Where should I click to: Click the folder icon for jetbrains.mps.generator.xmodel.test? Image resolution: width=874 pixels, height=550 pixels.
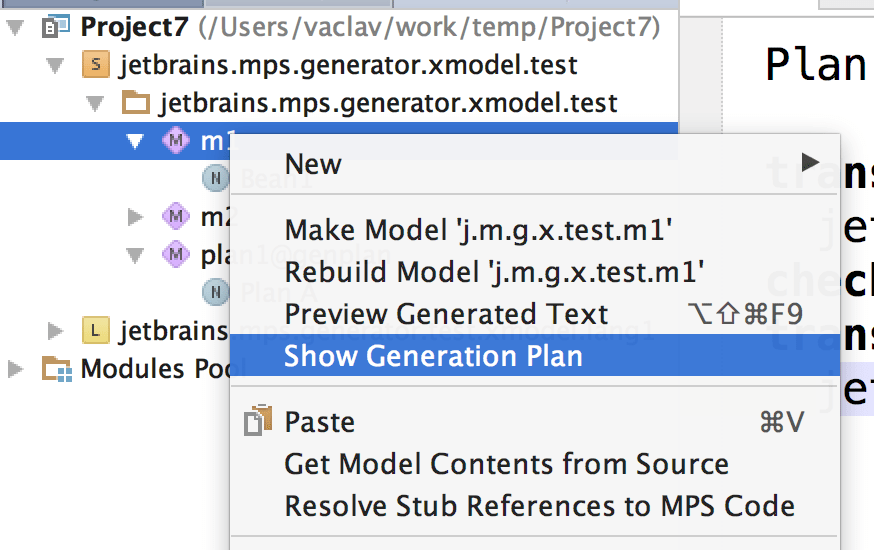[135, 103]
